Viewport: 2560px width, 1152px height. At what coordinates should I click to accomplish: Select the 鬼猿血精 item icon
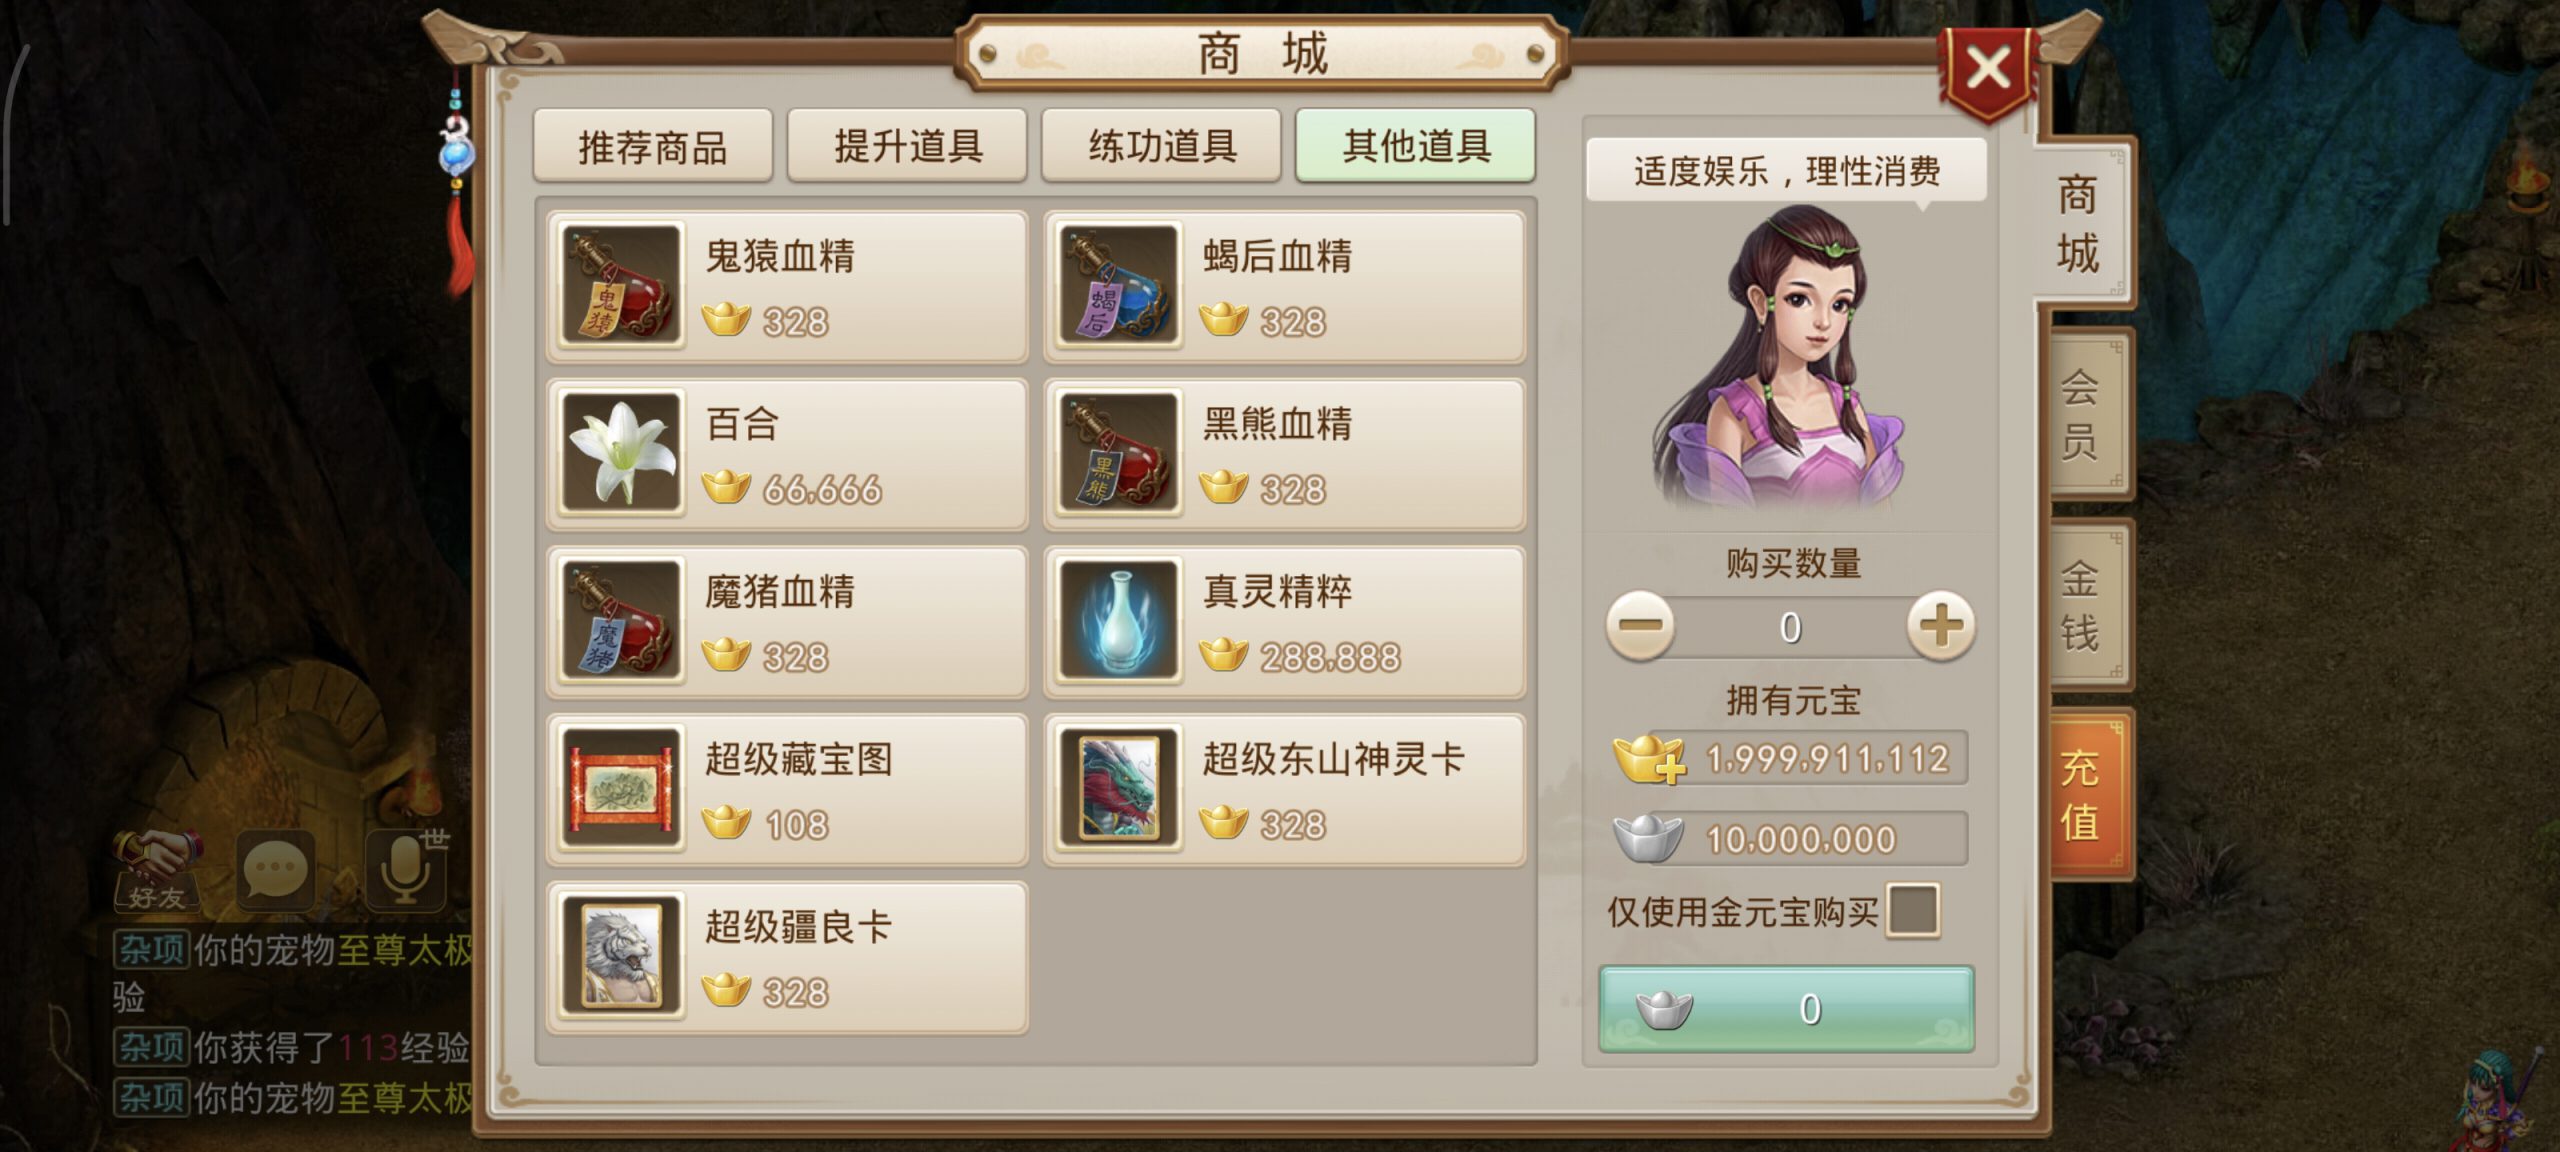pos(621,286)
